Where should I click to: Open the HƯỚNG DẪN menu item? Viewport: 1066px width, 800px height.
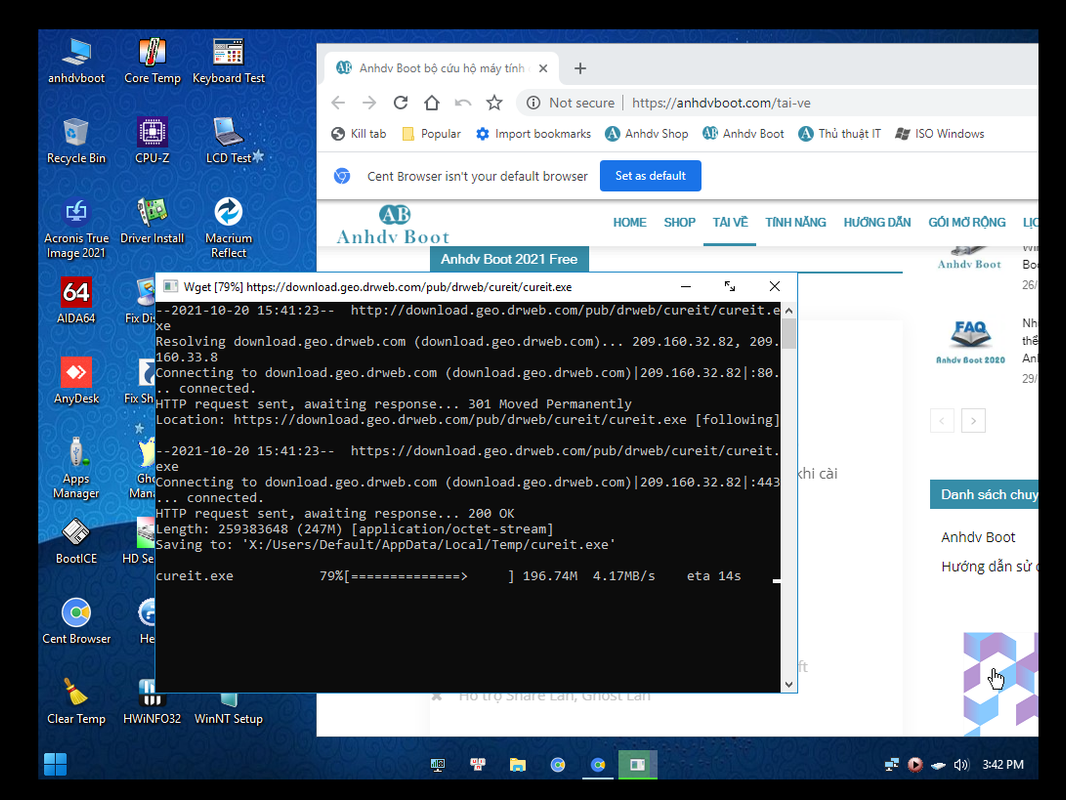(877, 222)
